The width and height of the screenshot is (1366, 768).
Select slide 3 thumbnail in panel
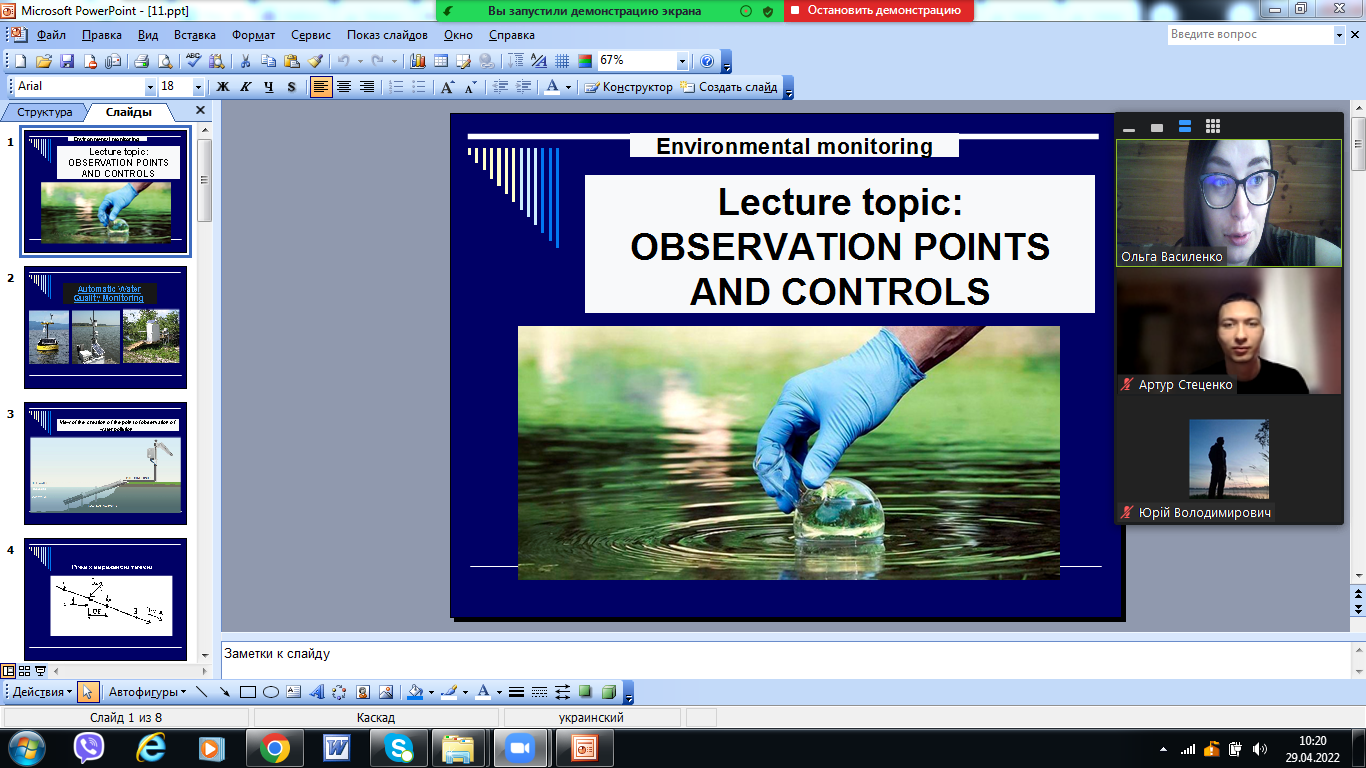click(105, 464)
